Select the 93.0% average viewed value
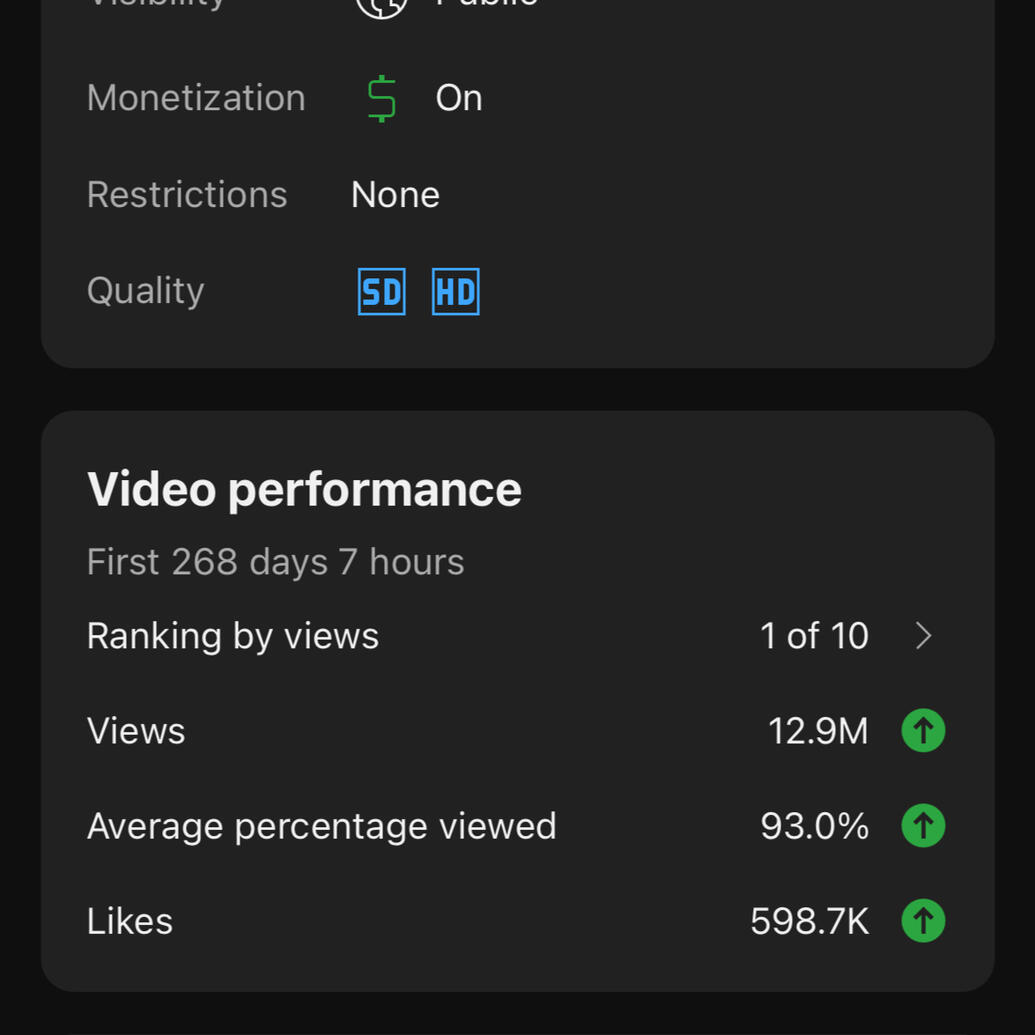This screenshot has height=1035, width=1035. [814, 826]
